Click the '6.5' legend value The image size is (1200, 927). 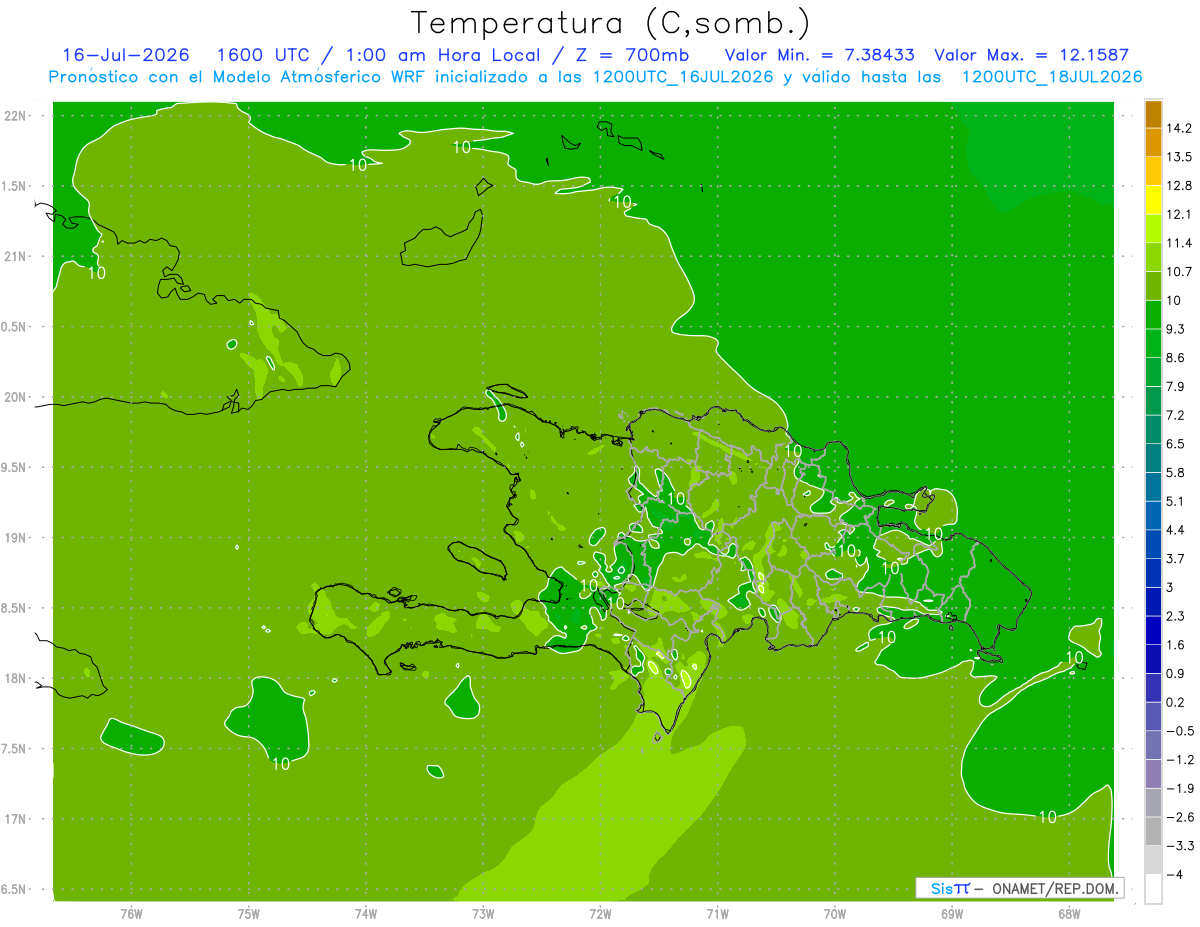coord(1176,444)
